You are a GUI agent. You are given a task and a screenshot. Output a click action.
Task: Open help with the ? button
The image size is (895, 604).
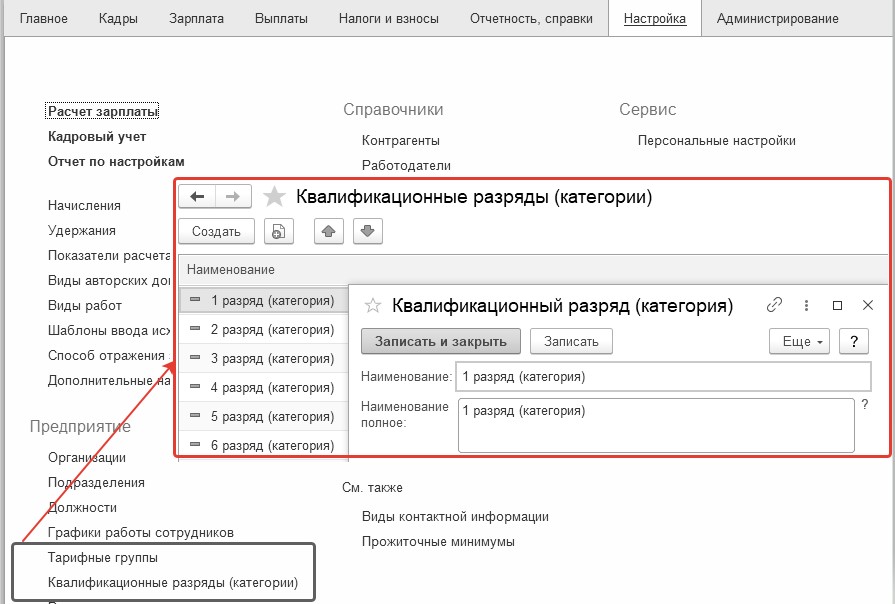click(854, 341)
